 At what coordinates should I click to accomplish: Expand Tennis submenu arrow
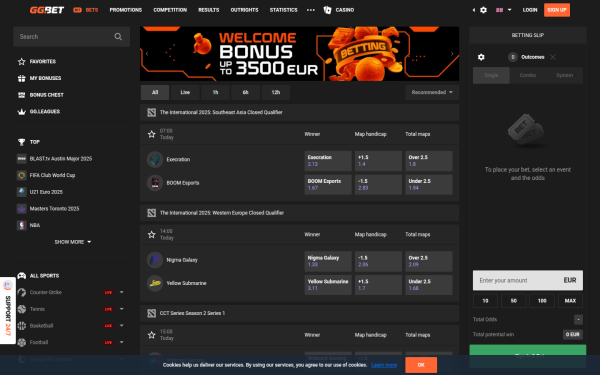tap(122, 309)
